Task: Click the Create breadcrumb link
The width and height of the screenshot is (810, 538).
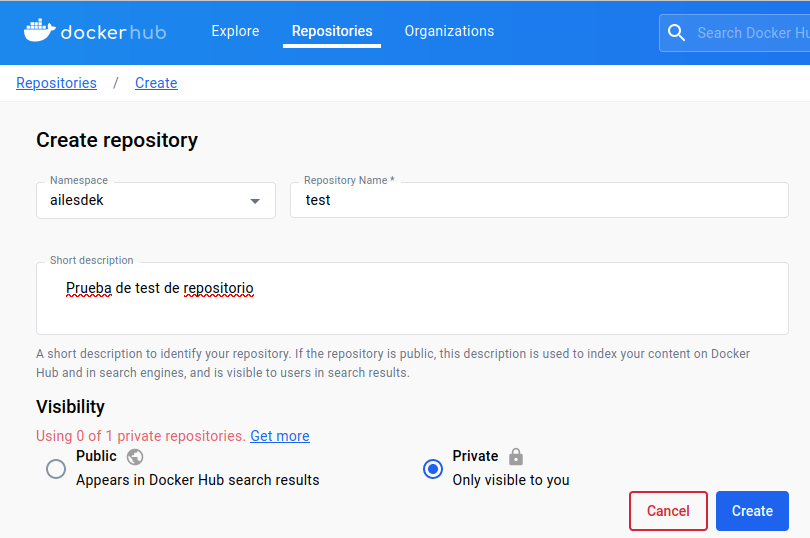Action: click(x=156, y=83)
